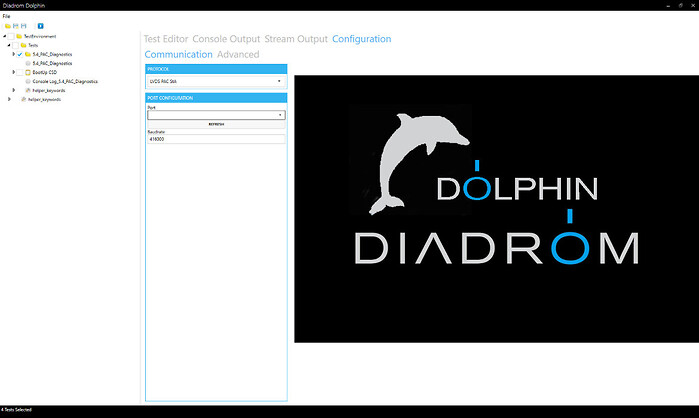Click the yellow BootUp CSD suite icon
Screen dimensions: 699x418
click(28, 72)
